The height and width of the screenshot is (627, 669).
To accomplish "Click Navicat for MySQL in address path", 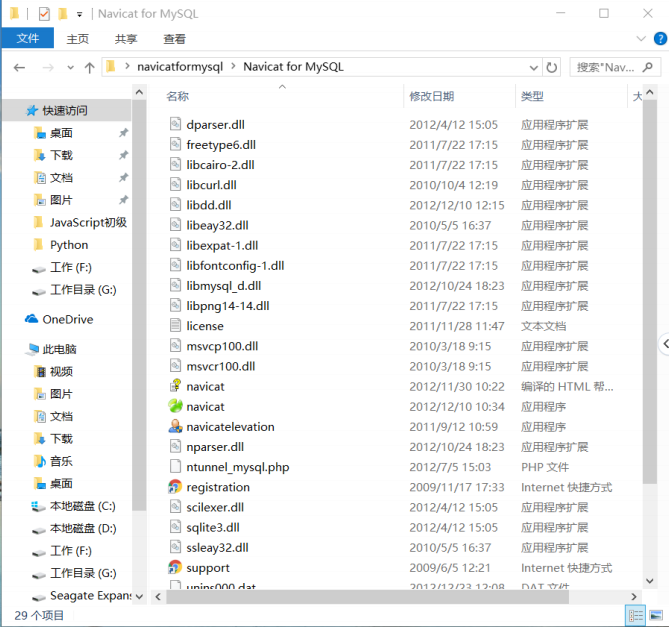I will (293, 67).
